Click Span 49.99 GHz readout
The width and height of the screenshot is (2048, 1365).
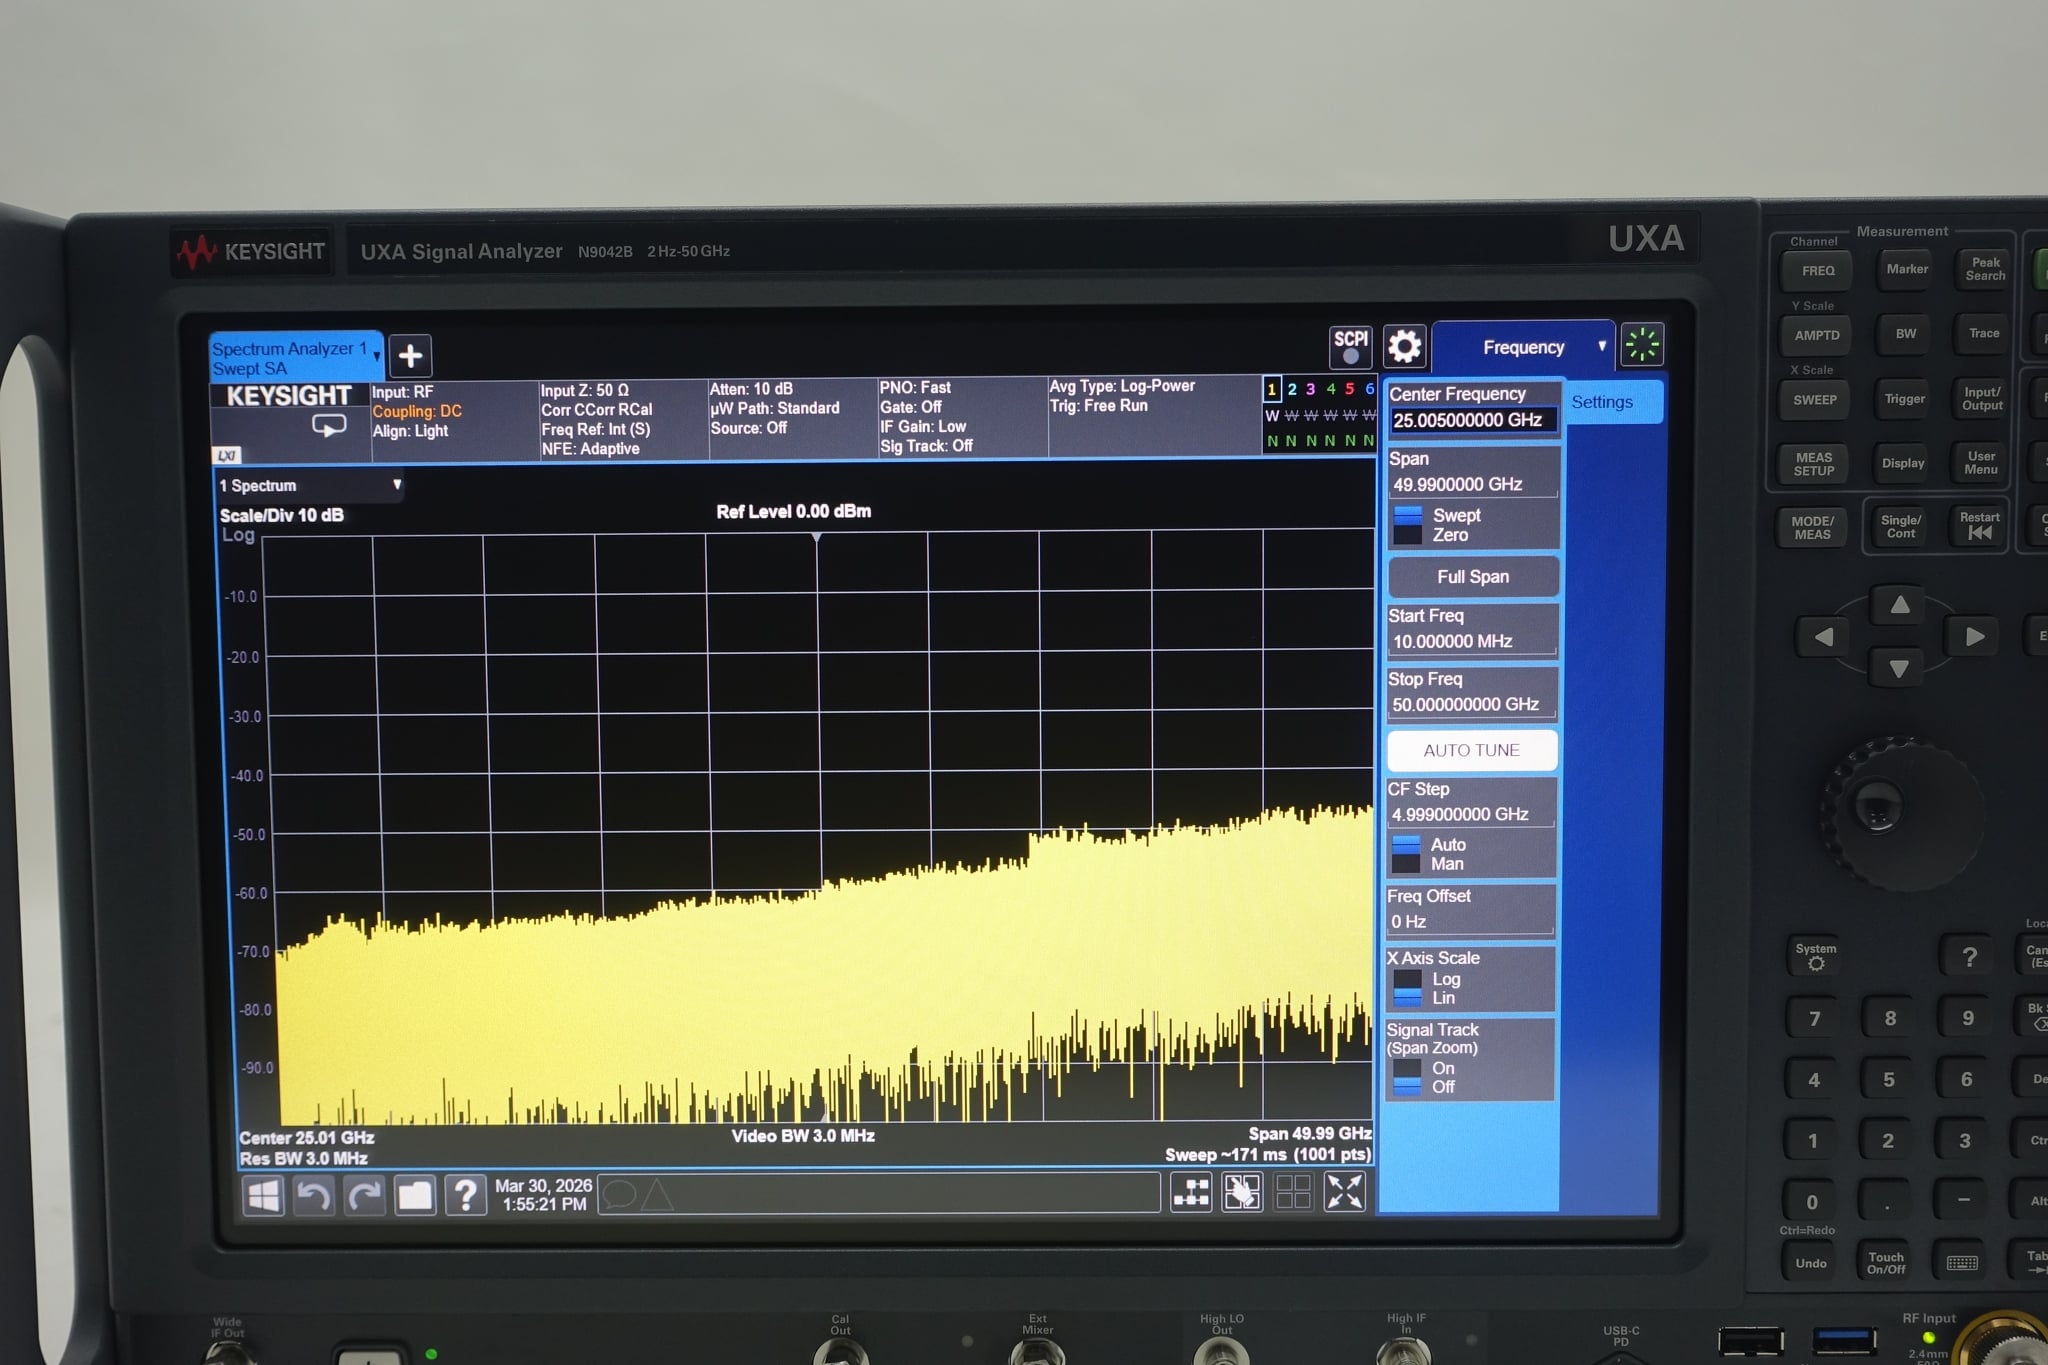point(1310,1133)
